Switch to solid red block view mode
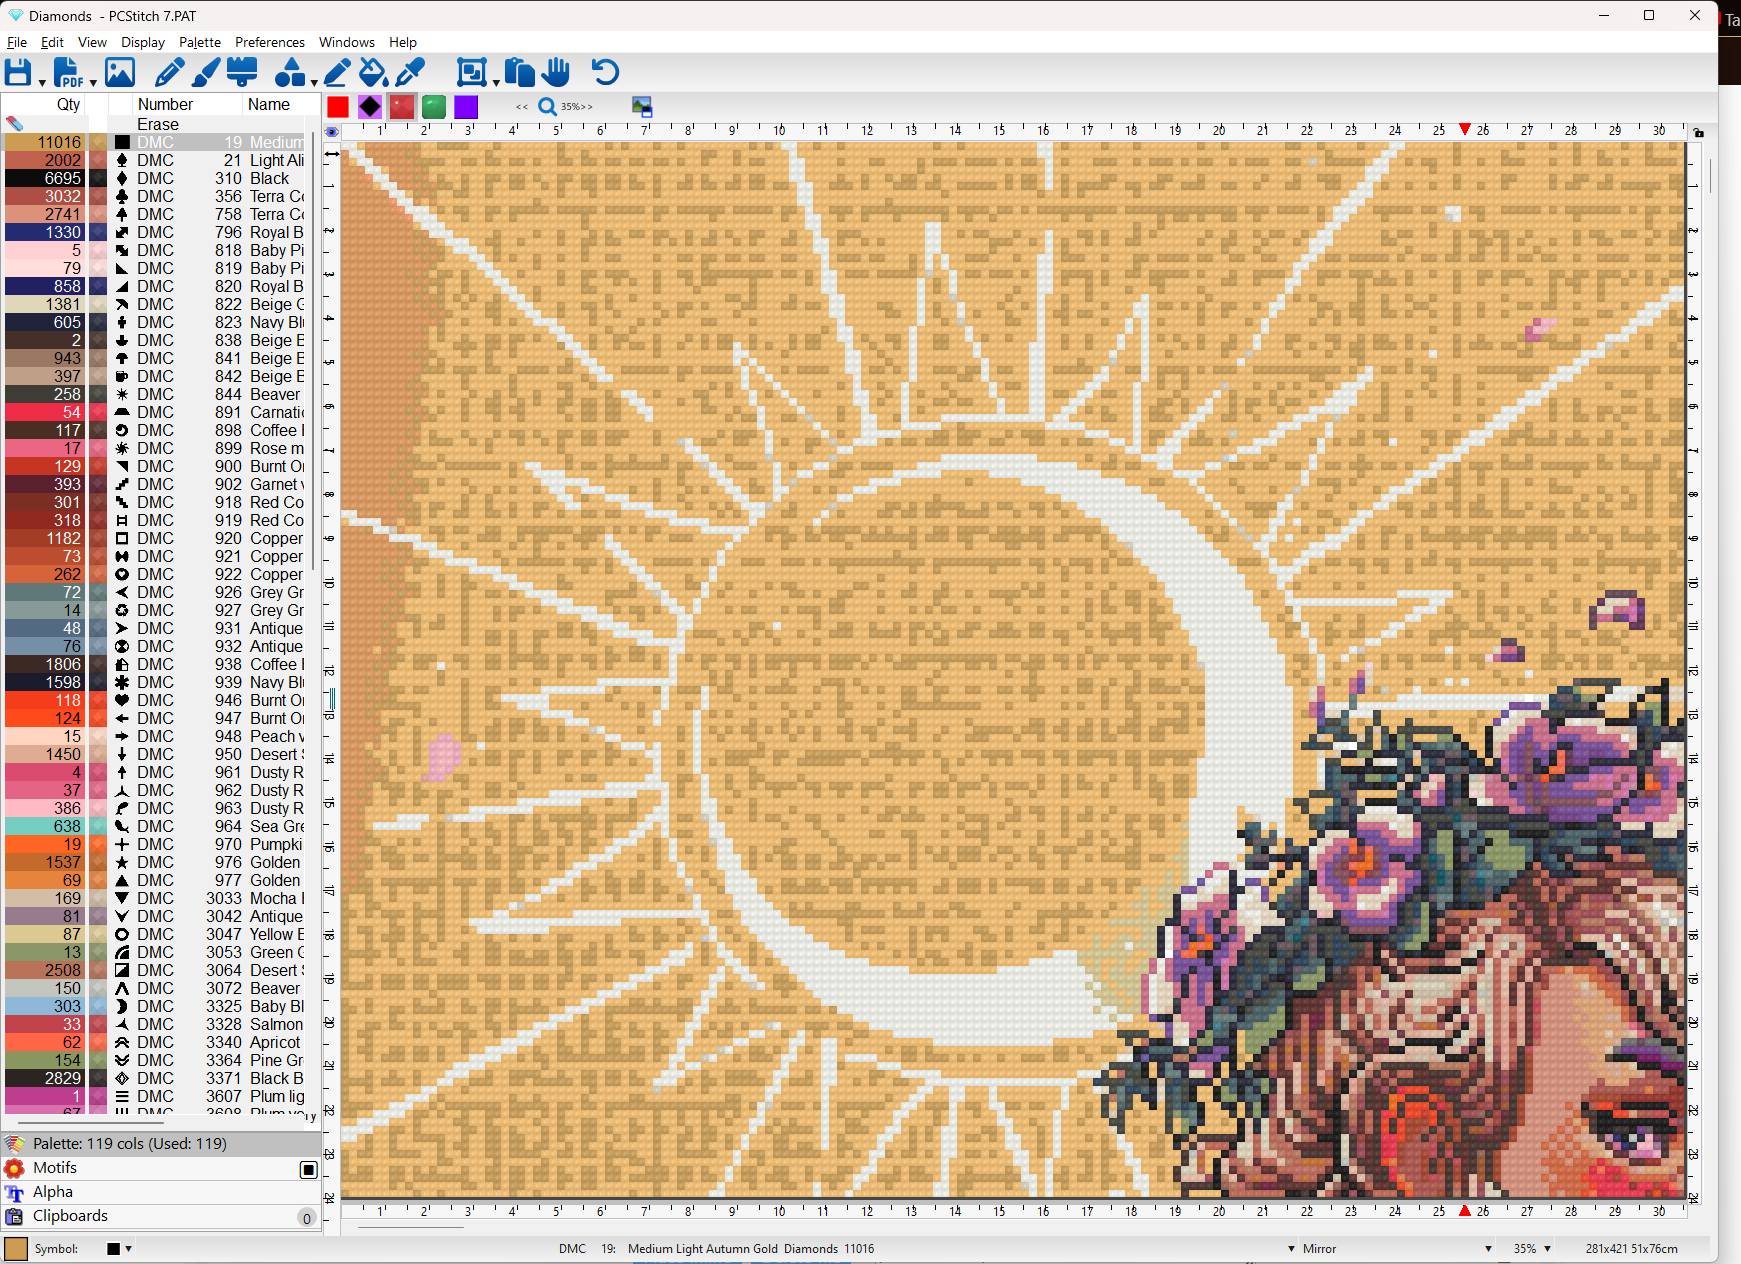The height and width of the screenshot is (1264, 1741). [338, 106]
